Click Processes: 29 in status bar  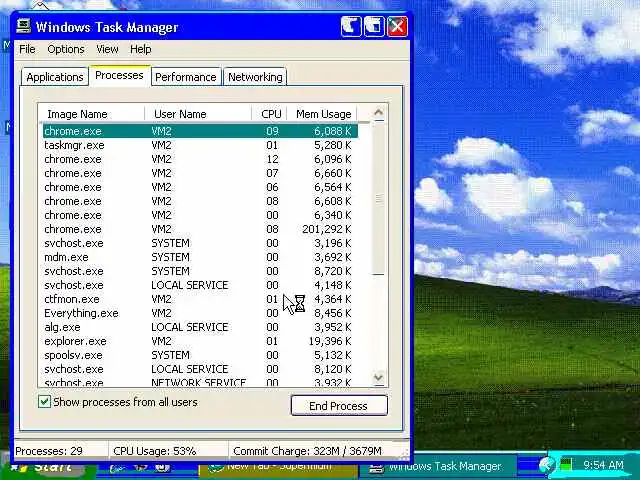pos(49,451)
